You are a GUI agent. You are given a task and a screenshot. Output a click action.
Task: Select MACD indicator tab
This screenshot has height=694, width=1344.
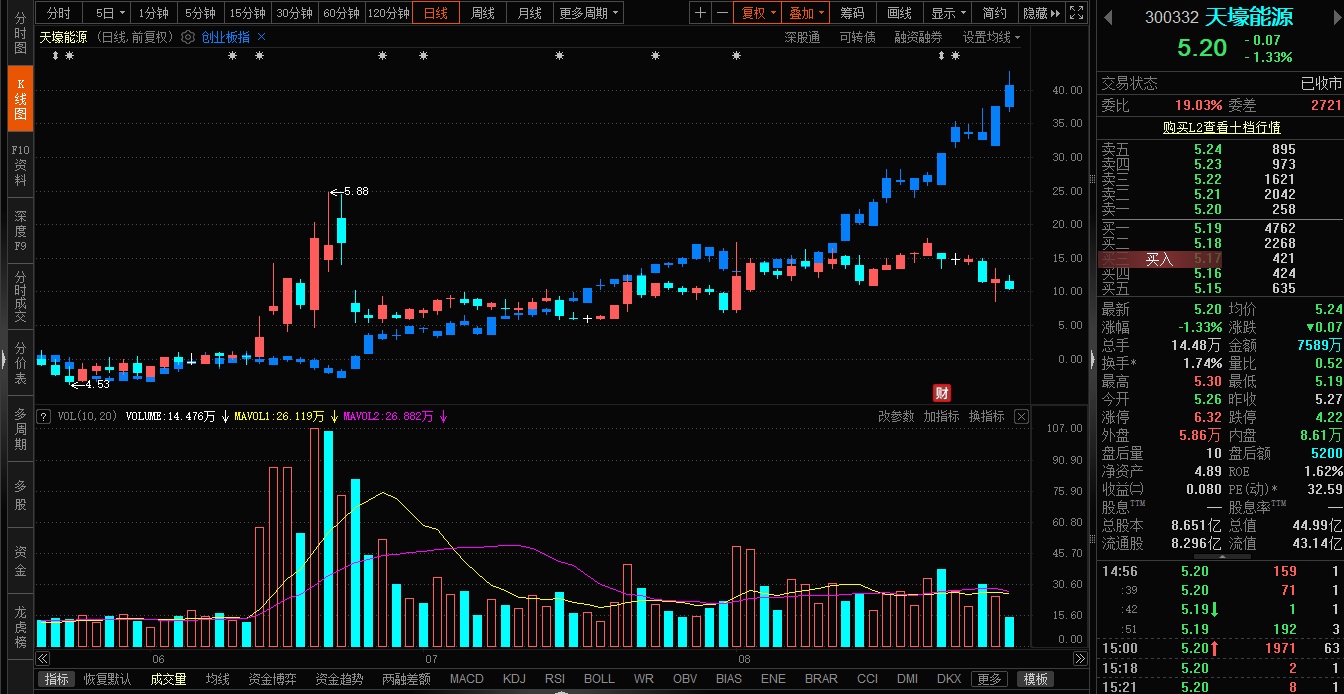click(x=466, y=679)
